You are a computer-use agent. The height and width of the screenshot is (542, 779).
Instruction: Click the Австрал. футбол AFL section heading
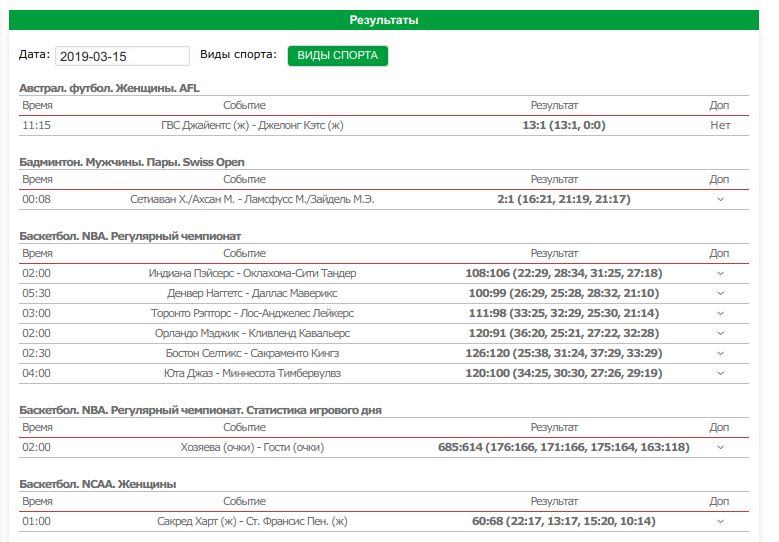[109, 88]
